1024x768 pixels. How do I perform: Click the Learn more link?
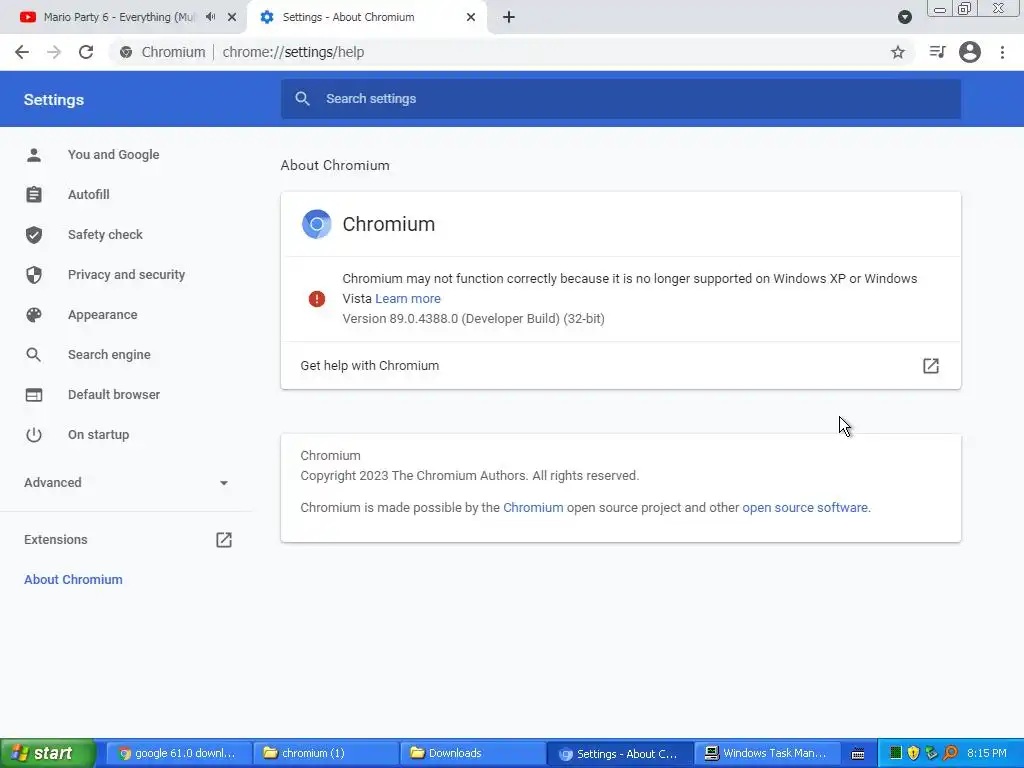coord(408,298)
